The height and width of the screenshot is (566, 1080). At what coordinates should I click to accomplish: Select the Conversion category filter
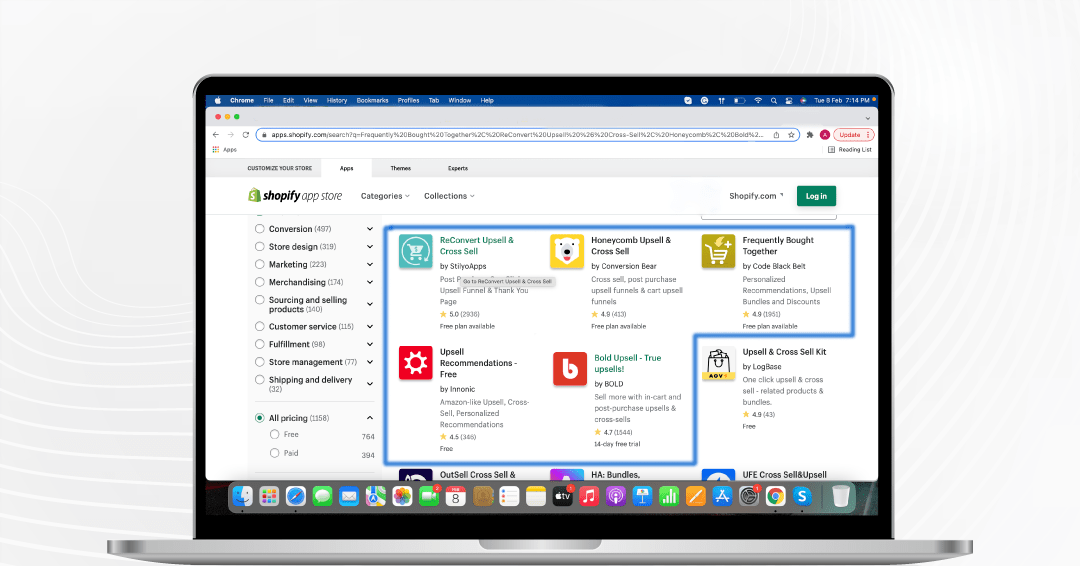tap(260, 229)
